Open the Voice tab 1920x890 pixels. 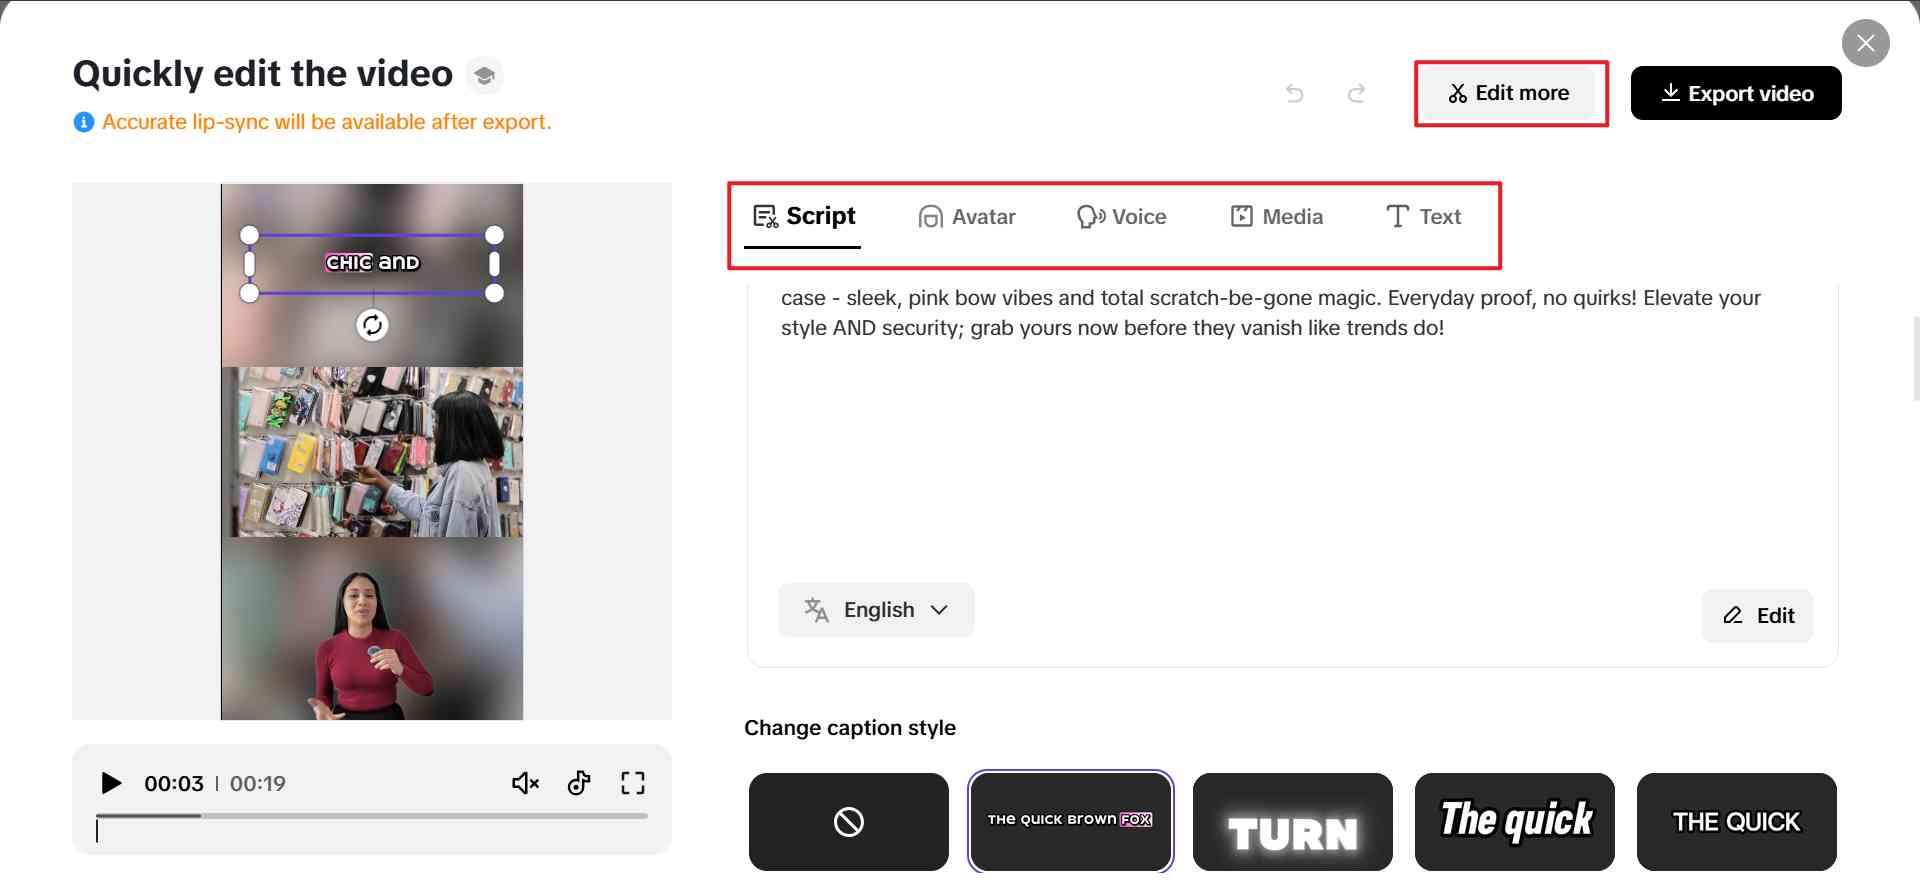pyautogui.click(x=1122, y=217)
